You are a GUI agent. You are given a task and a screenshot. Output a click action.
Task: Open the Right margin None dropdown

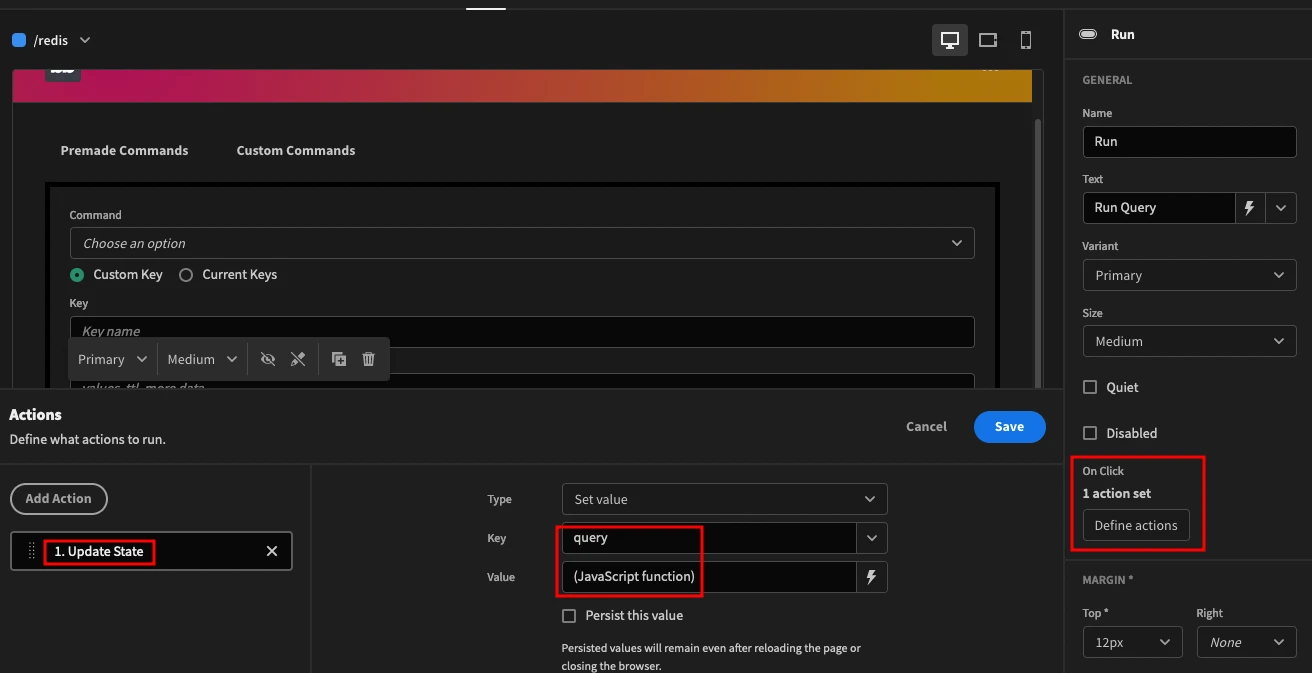click(1246, 642)
